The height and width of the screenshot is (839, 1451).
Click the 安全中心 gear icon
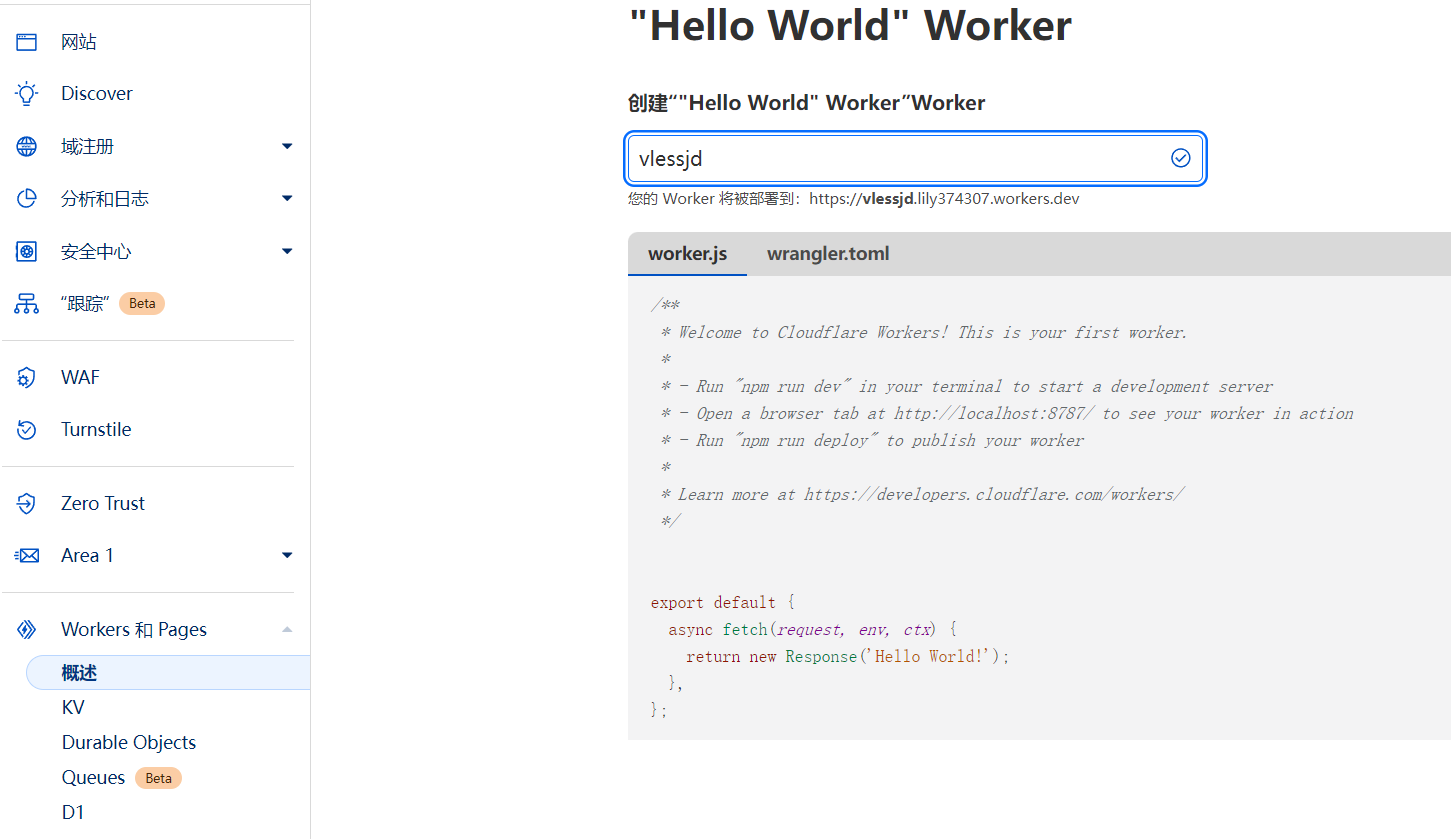point(27,252)
